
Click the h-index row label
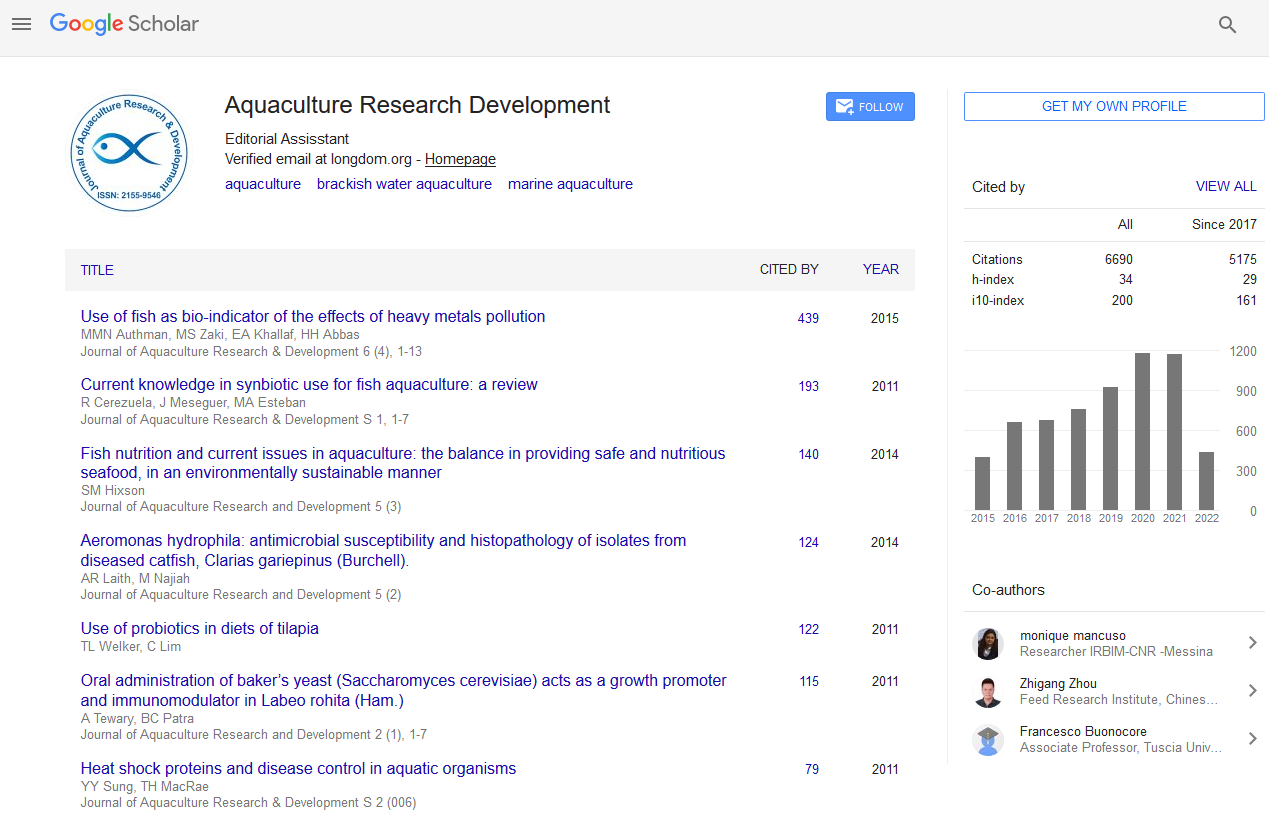click(x=992, y=280)
